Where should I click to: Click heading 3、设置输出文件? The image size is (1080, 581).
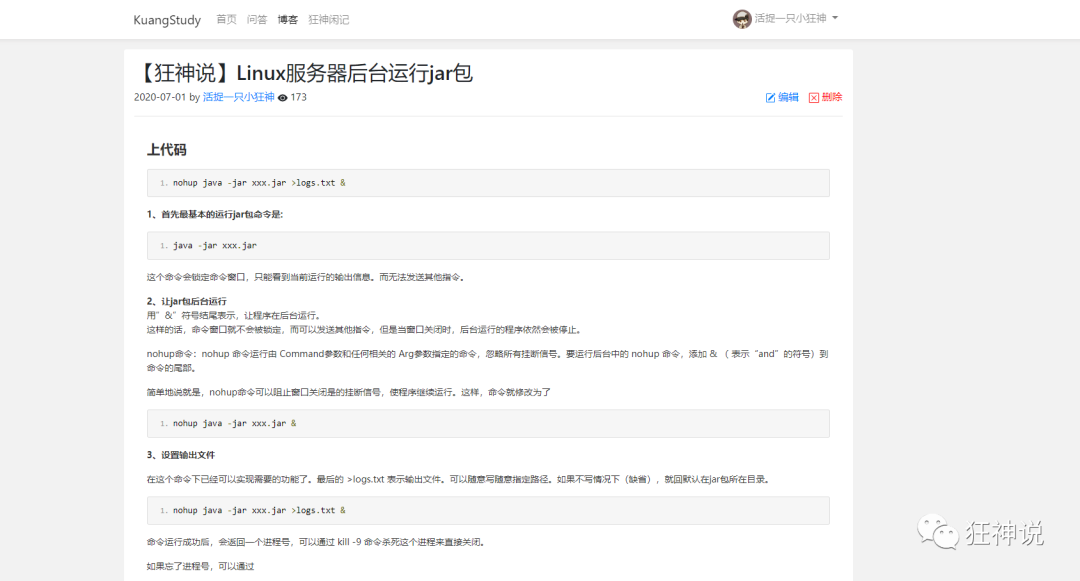coord(180,454)
